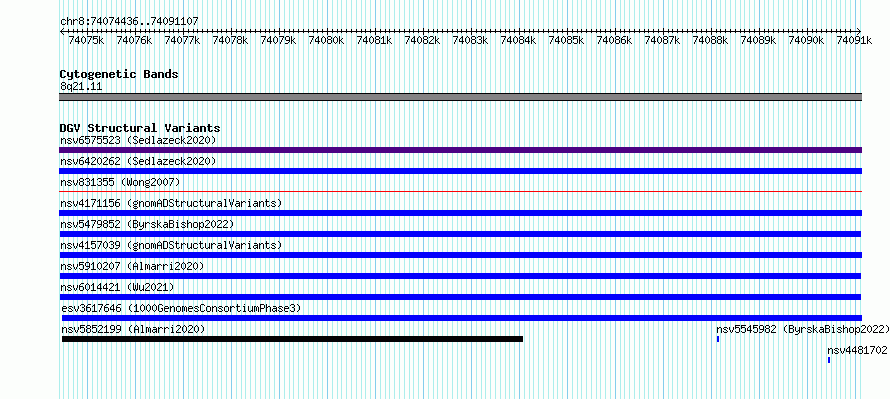
Task: Click the 74076k ruler position
Action: click(134, 40)
